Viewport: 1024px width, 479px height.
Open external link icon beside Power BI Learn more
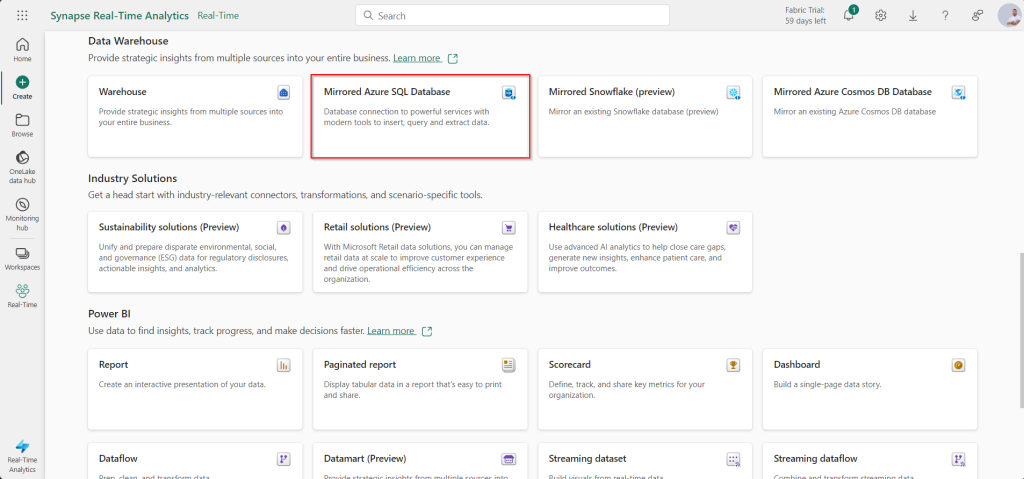[427, 331]
